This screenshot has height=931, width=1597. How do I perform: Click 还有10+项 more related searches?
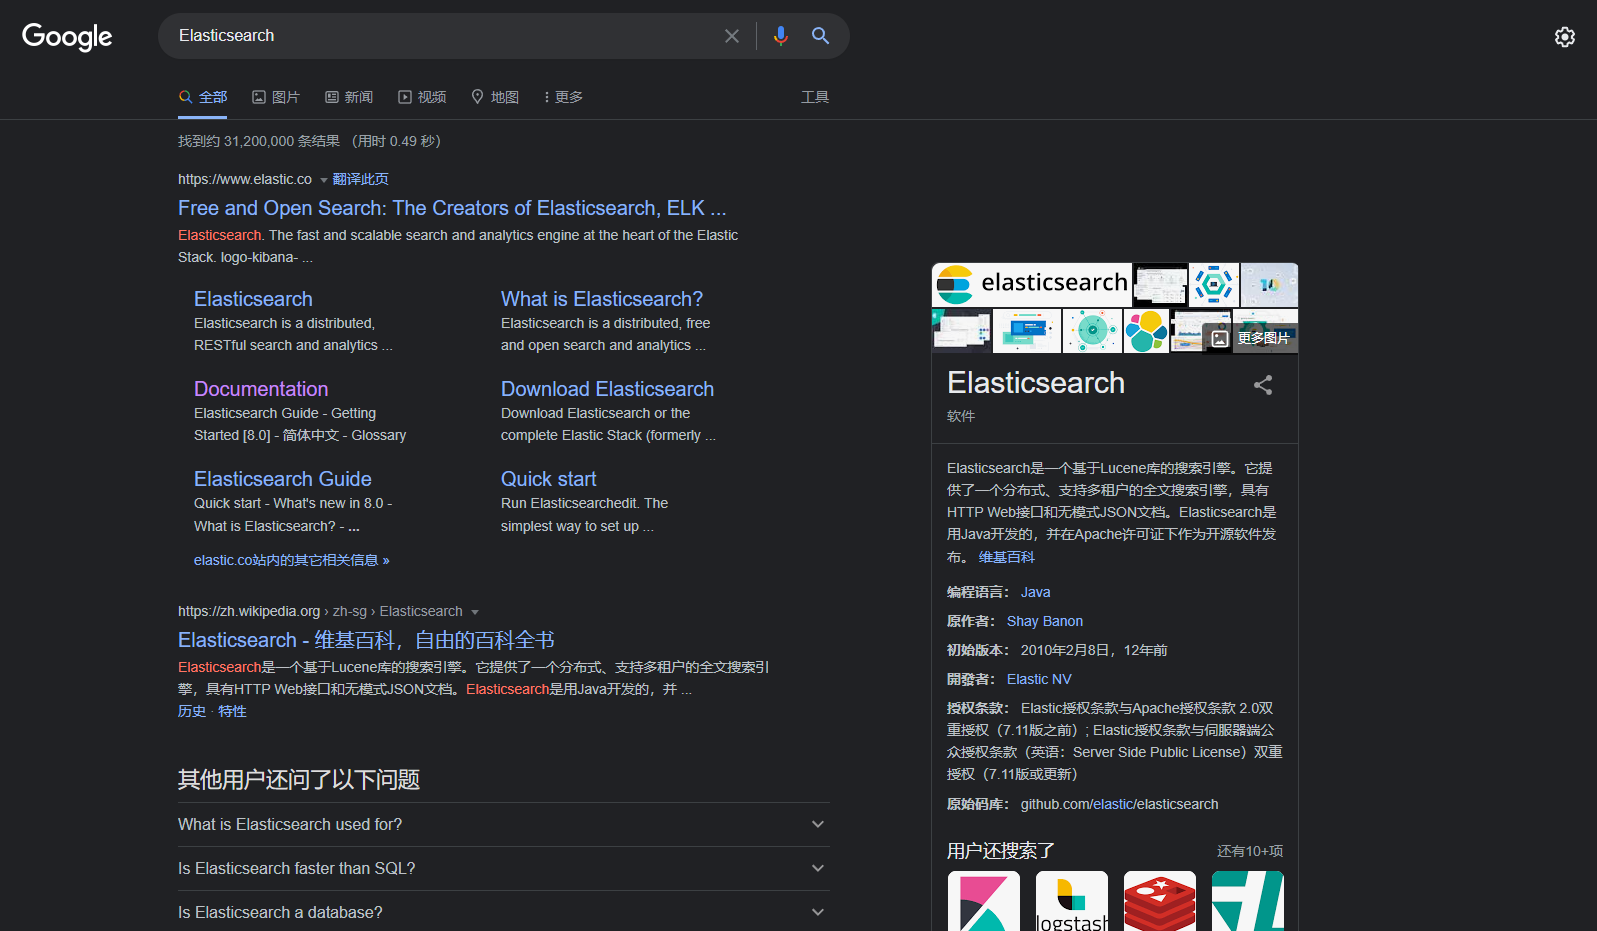[1250, 851]
